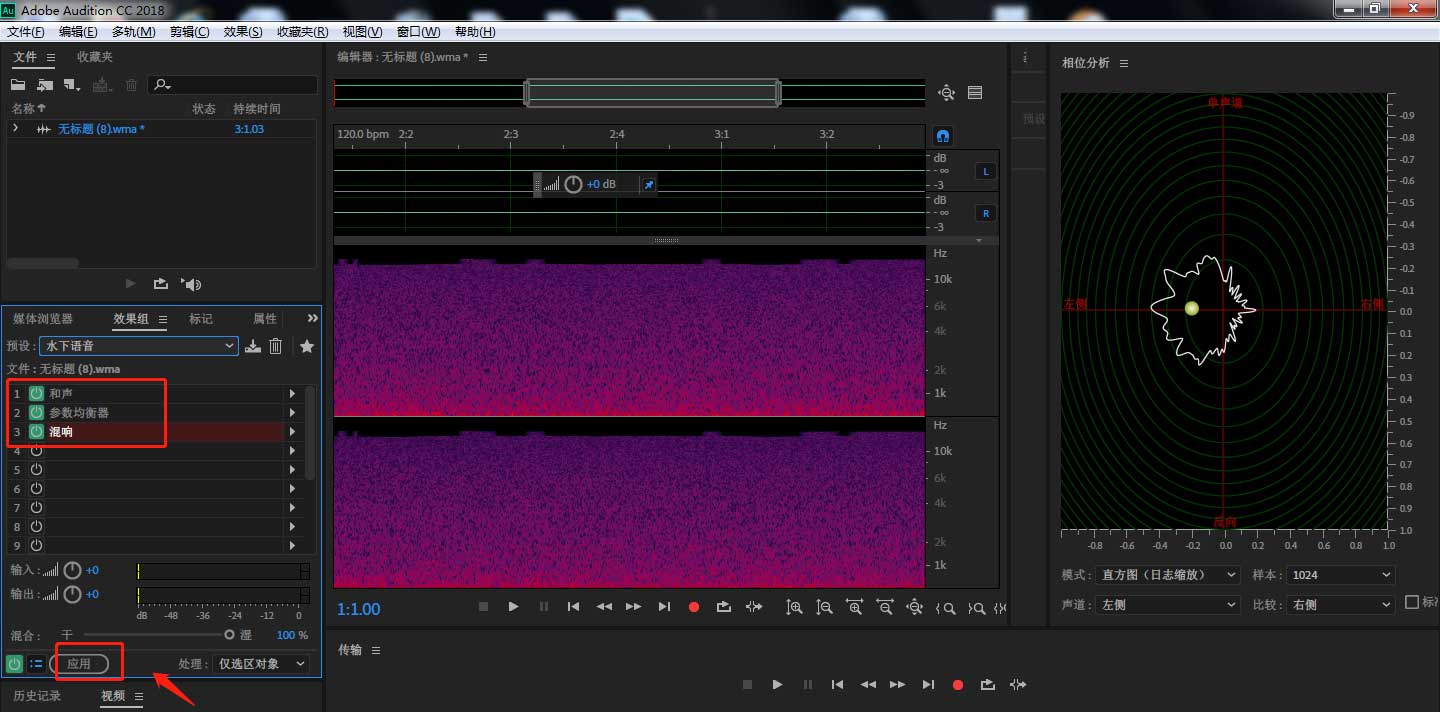Delete the current effects preset via trash icon
Image resolution: width=1440 pixels, height=712 pixels.
pos(276,346)
